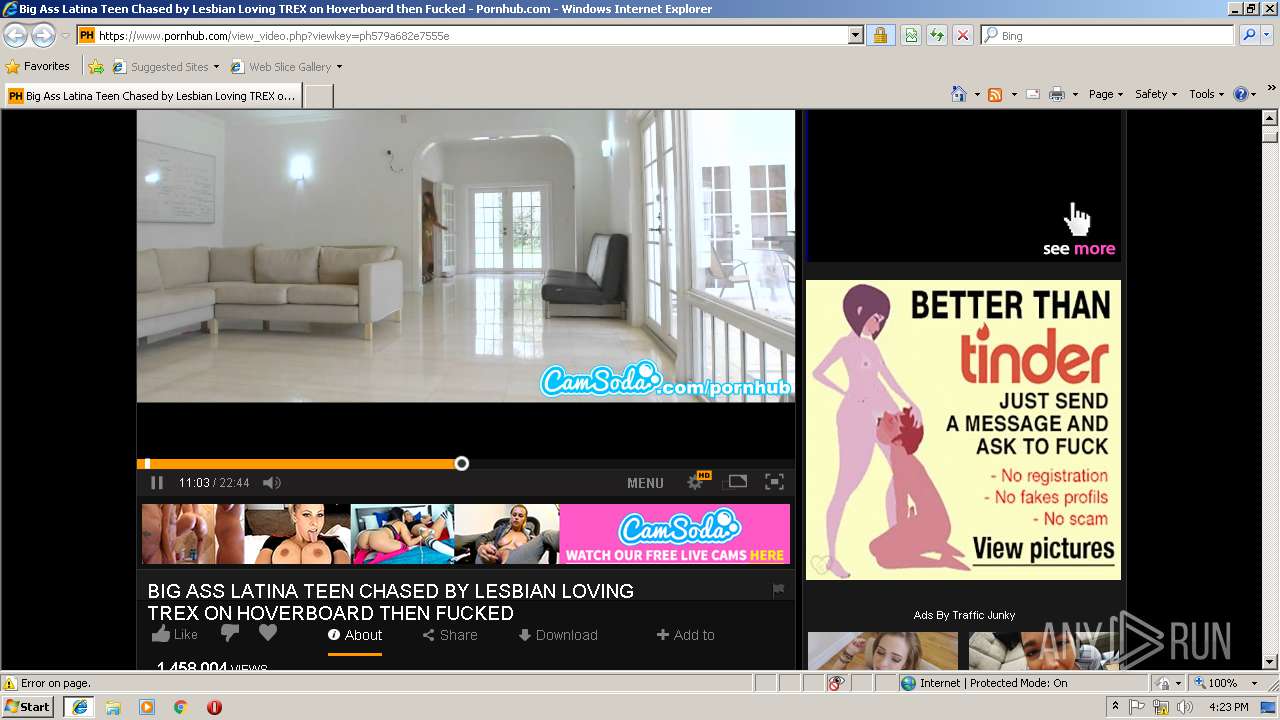The width and height of the screenshot is (1280, 720).
Task: Click the Print icon in command bar
Action: click(x=1057, y=94)
